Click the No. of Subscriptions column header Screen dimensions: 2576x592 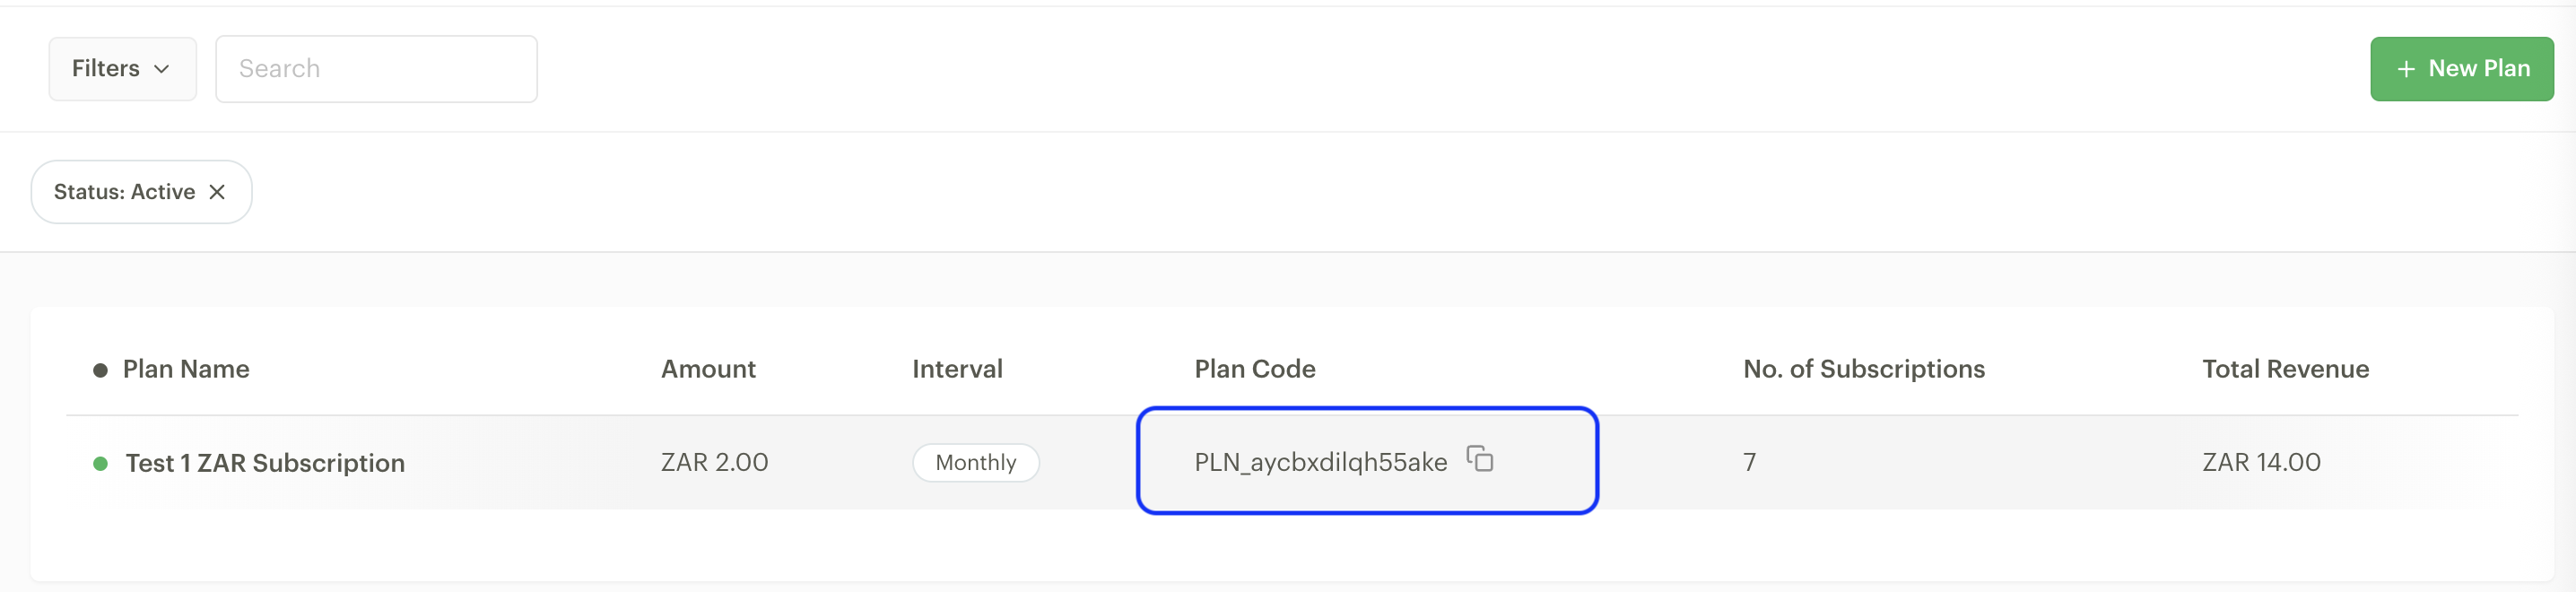(1863, 370)
